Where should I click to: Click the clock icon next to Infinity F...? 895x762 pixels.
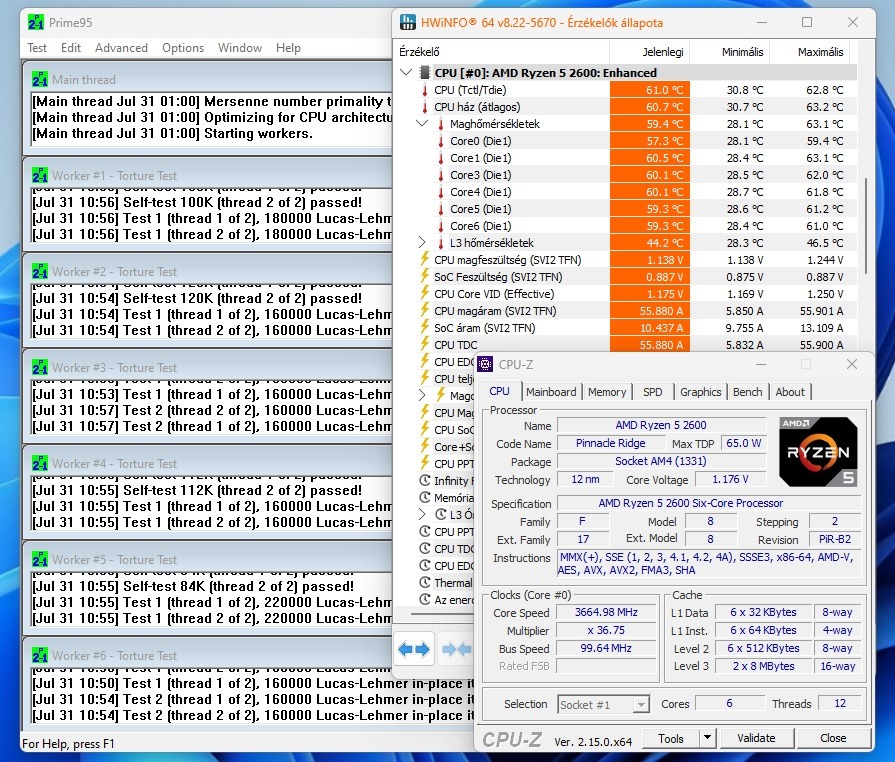425,481
